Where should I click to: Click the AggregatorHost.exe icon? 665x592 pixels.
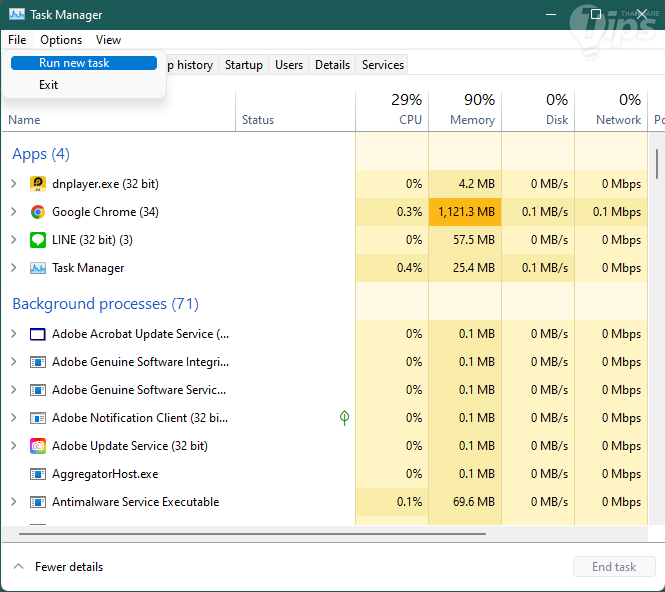pyautogui.click(x=38, y=474)
